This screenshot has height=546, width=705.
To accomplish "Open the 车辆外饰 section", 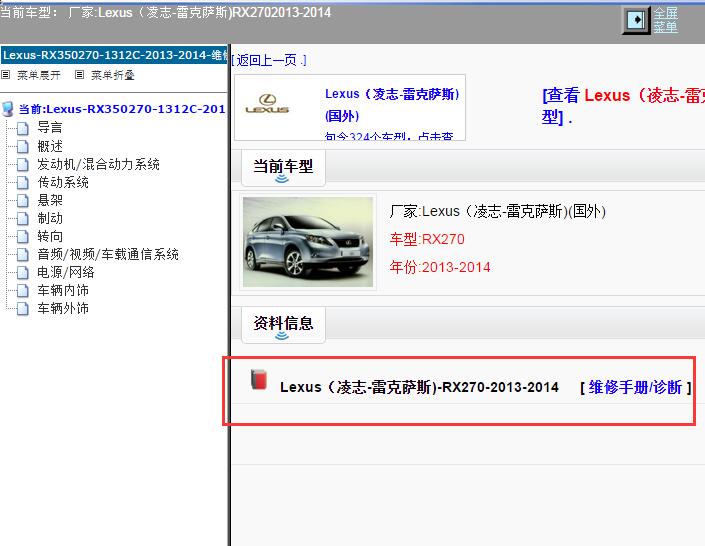I will pyautogui.click(x=63, y=308).
